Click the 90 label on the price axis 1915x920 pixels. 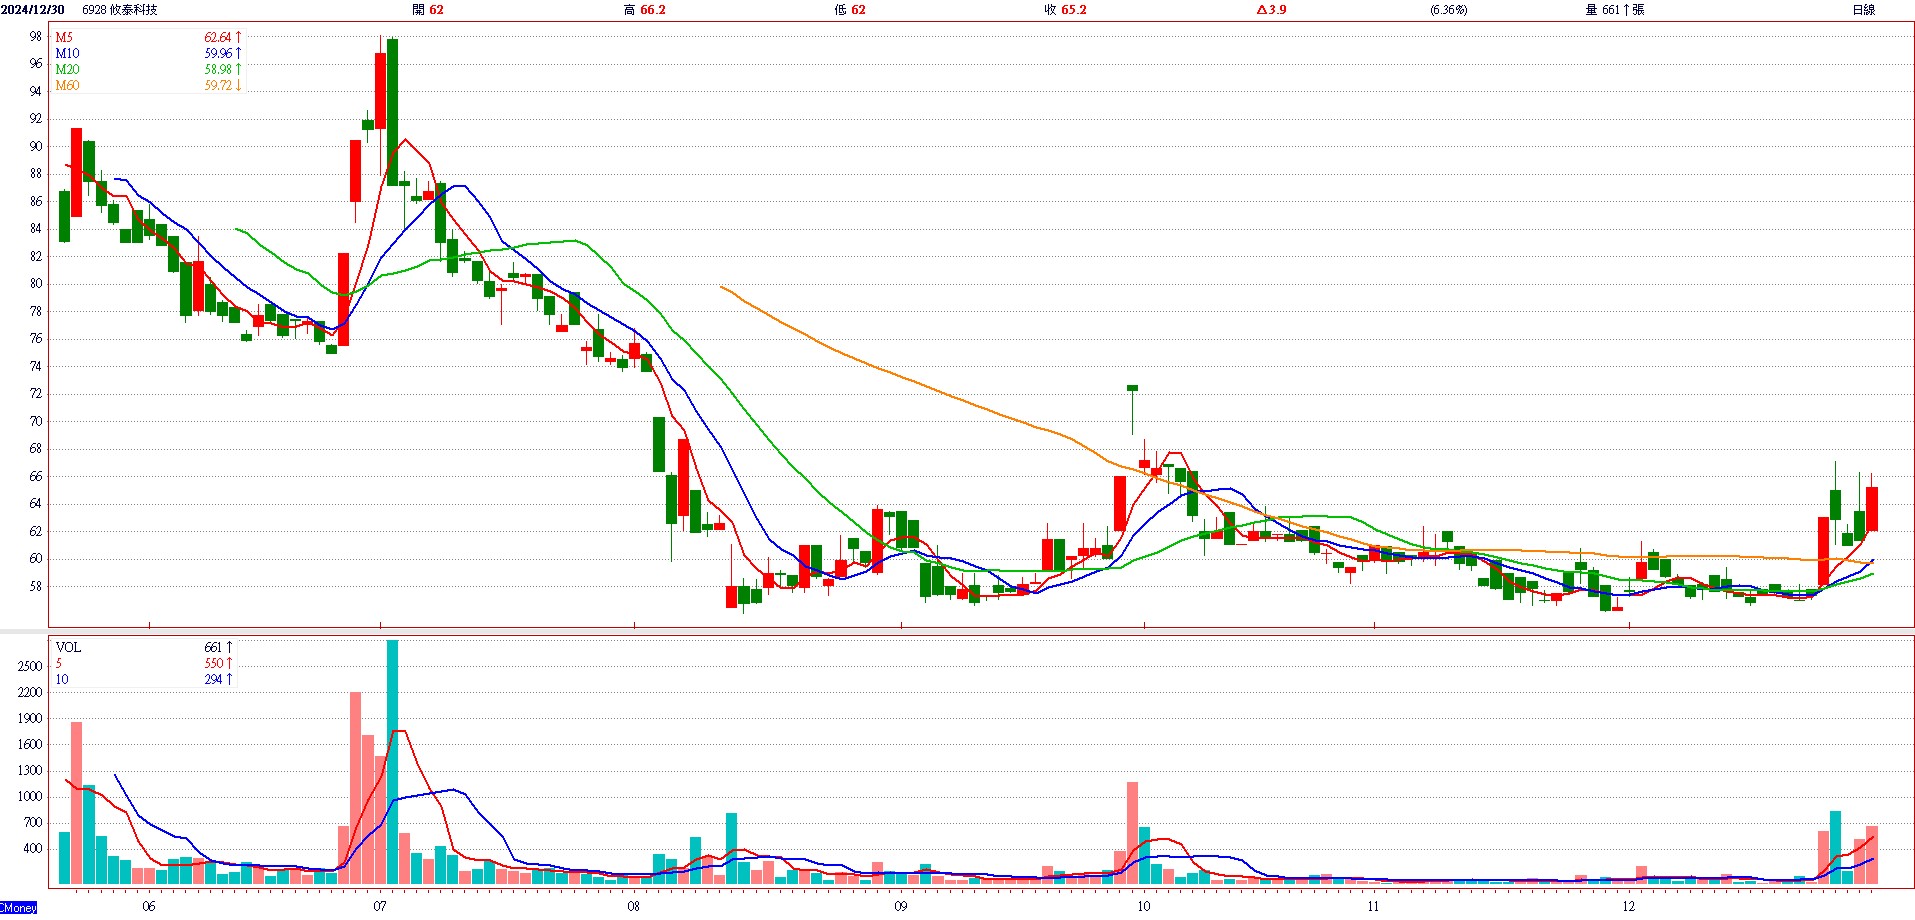click(x=36, y=147)
